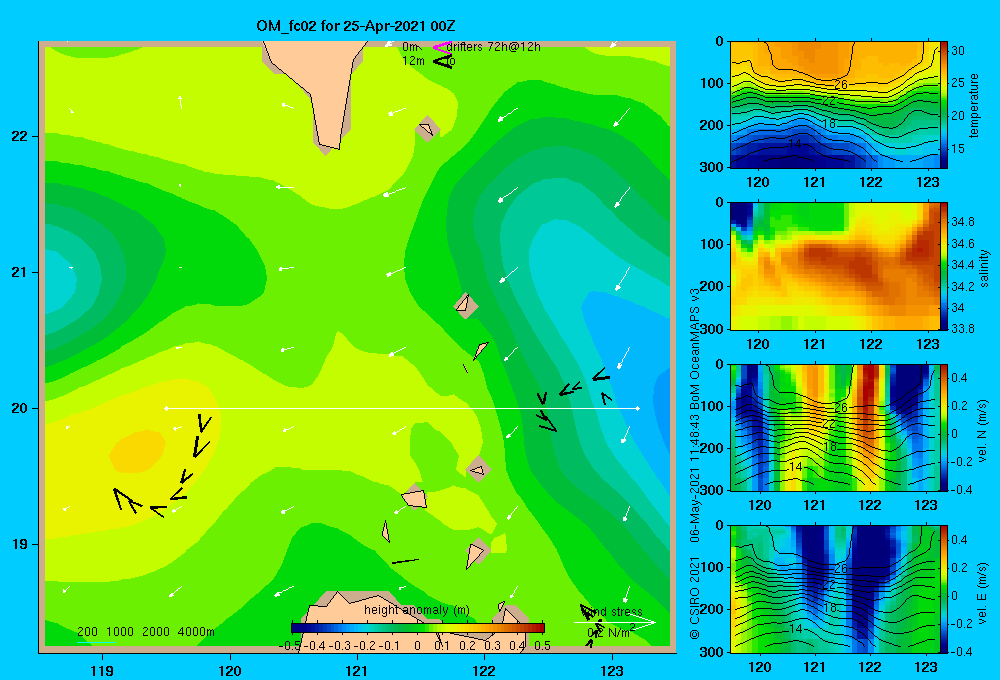Select the 'vel. N (m/s)' axis label
The width and height of the screenshot is (1000, 680).
pyautogui.click(x=983, y=431)
